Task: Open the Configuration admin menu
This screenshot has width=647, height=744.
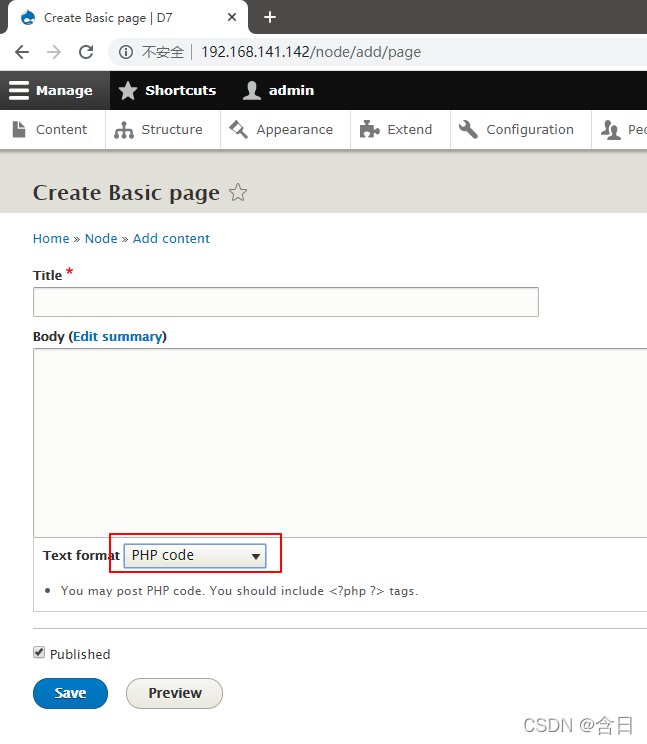Action: pos(517,130)
